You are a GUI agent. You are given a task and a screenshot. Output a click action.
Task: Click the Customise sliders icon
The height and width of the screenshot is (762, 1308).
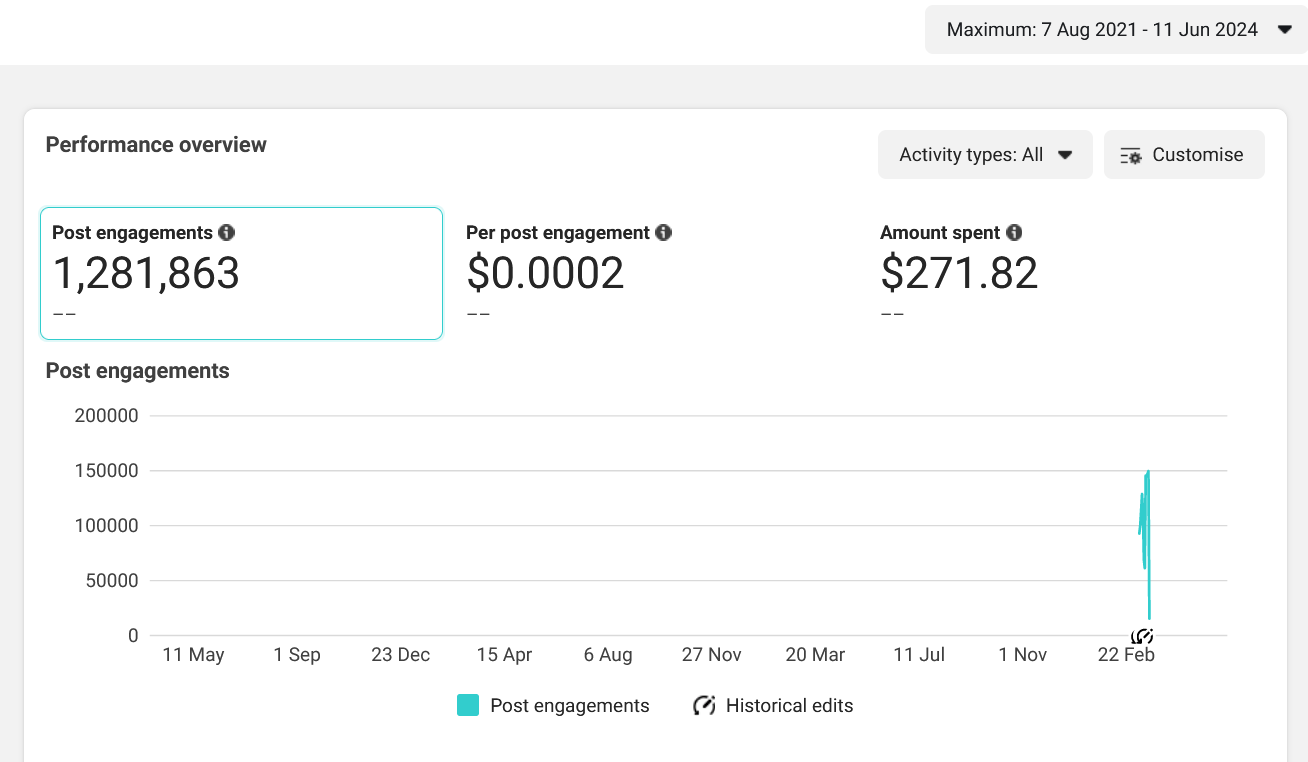(x=1131, y=156)
